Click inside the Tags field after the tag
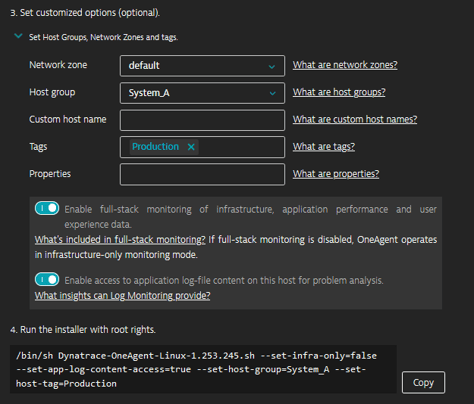The image size is (474, 404). pos(241,147)
